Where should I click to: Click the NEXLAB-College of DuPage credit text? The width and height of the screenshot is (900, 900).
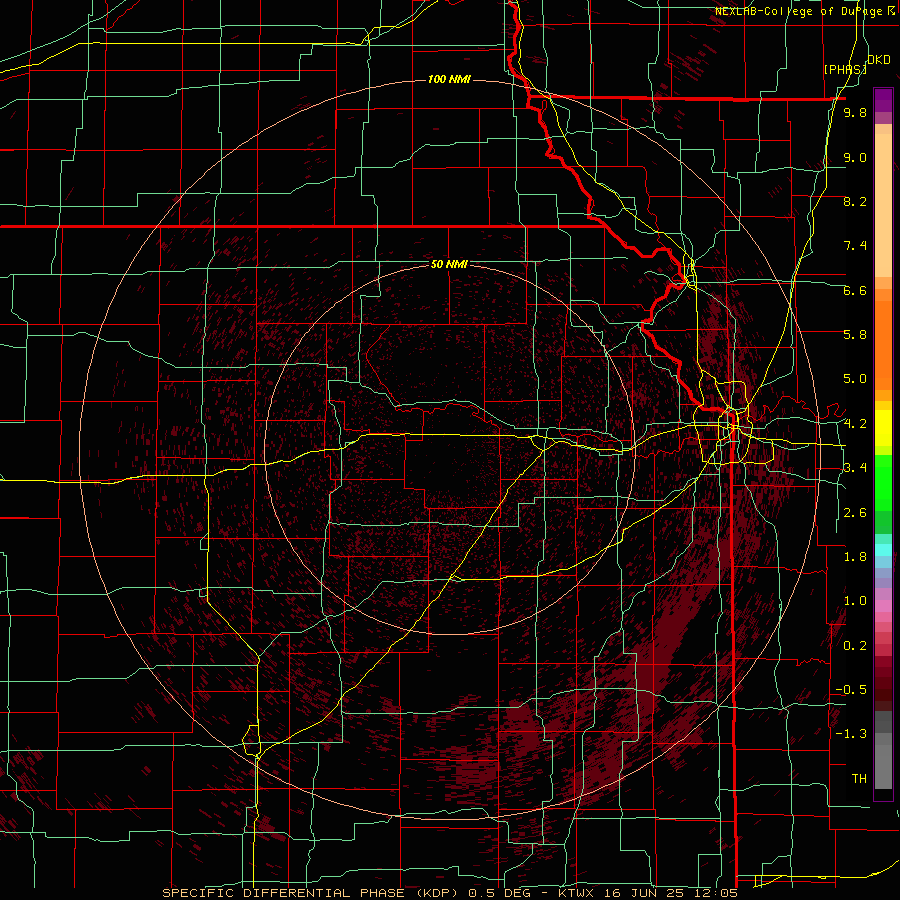pyautogui.click(x=798, y=11)
